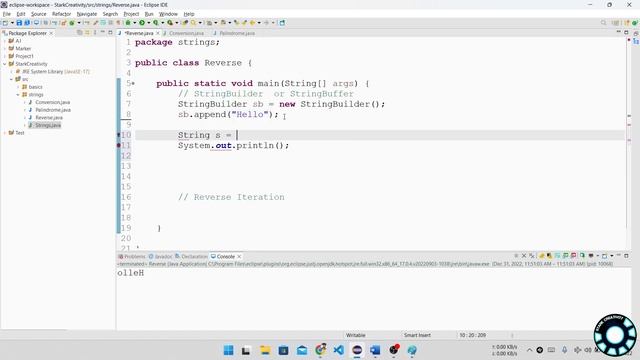Open the Display Selected Console dropdown
The image size is (640, 360).
[598, 256]
